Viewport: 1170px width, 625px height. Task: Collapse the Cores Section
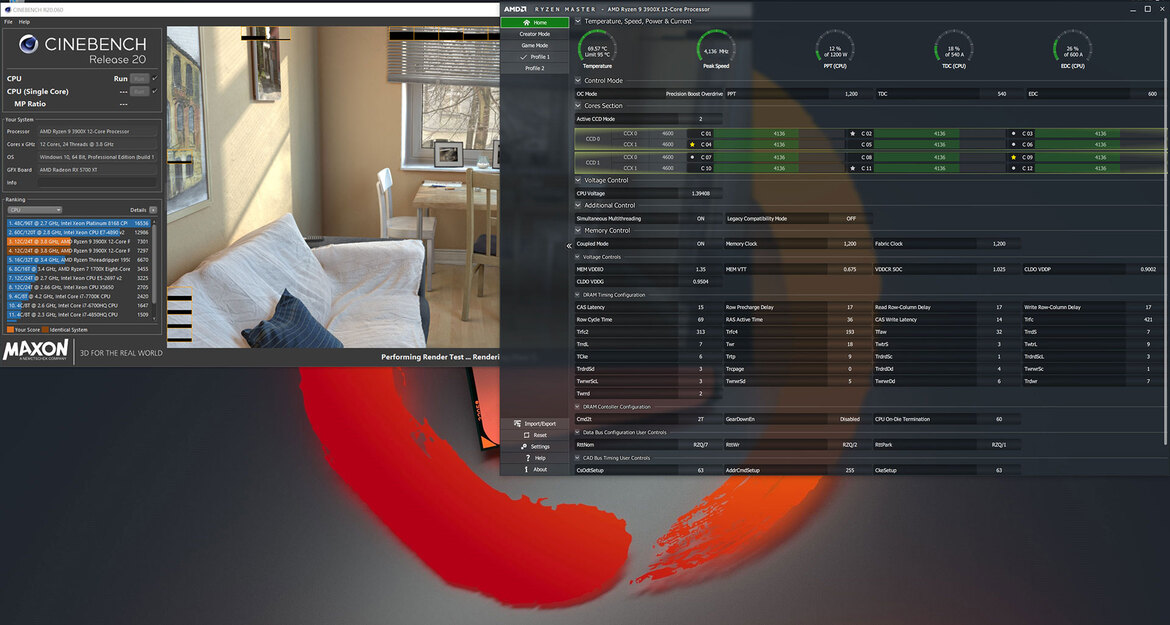point(578,106)
